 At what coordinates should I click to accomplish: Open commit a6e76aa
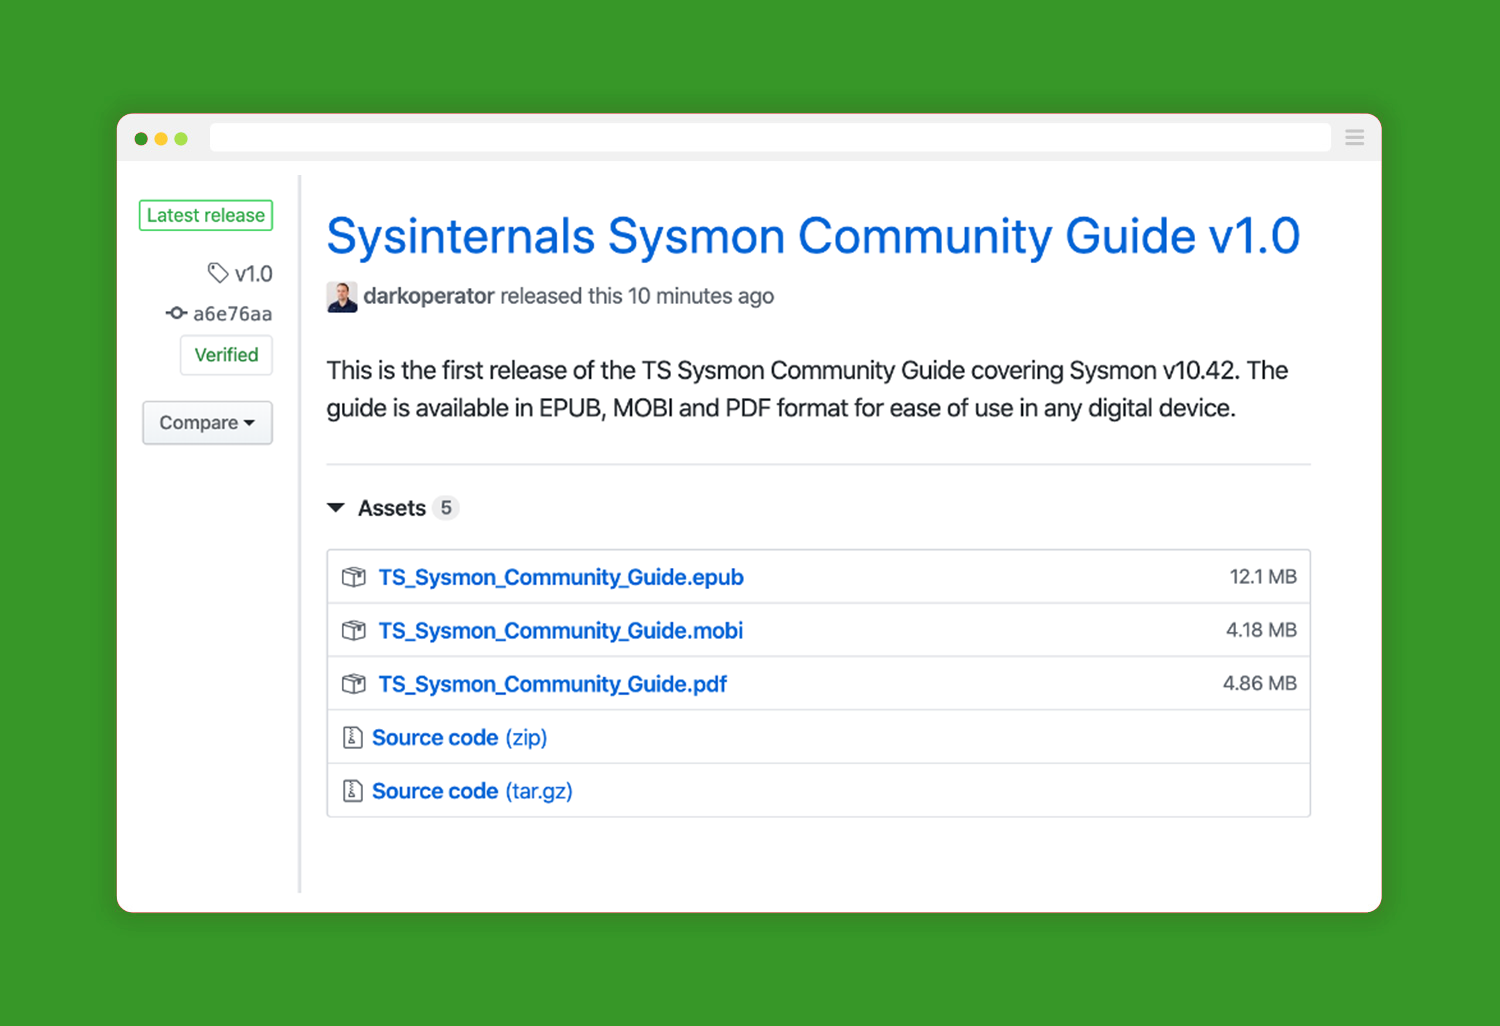[x=232, y=314]
